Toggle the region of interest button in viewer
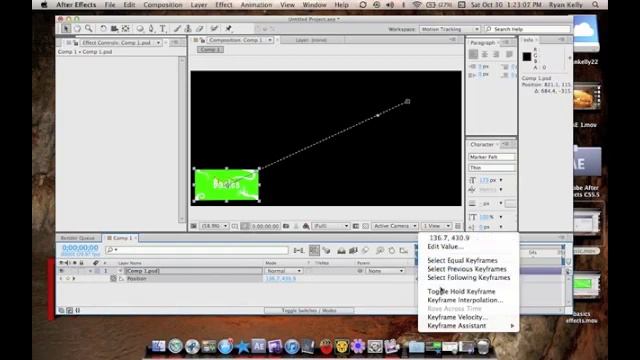Screen dimensions: 640x360 point(356,226)
